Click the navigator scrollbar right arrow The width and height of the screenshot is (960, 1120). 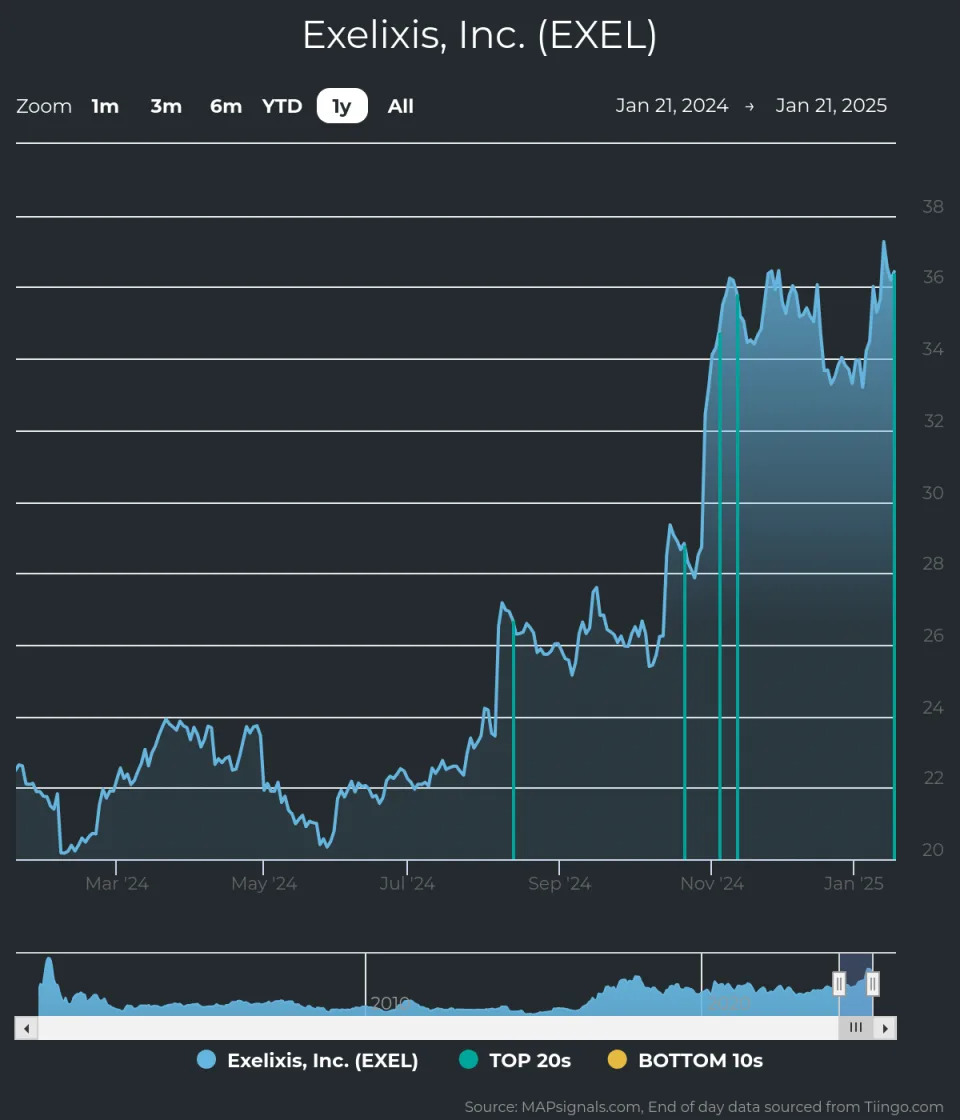tap(885, 1029)
